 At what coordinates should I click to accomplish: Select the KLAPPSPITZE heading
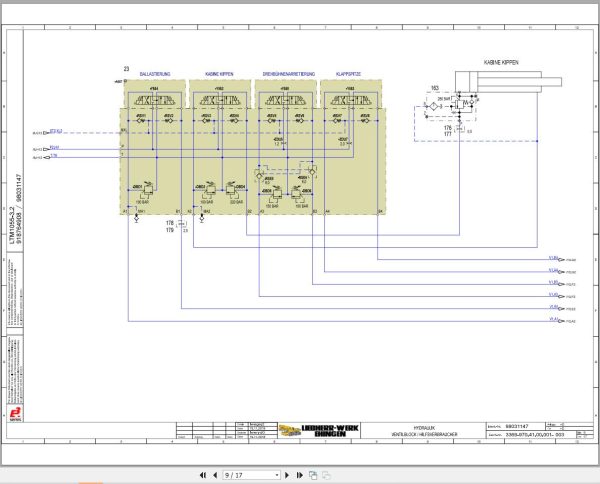pyautogui.click(x=348, y=74)
